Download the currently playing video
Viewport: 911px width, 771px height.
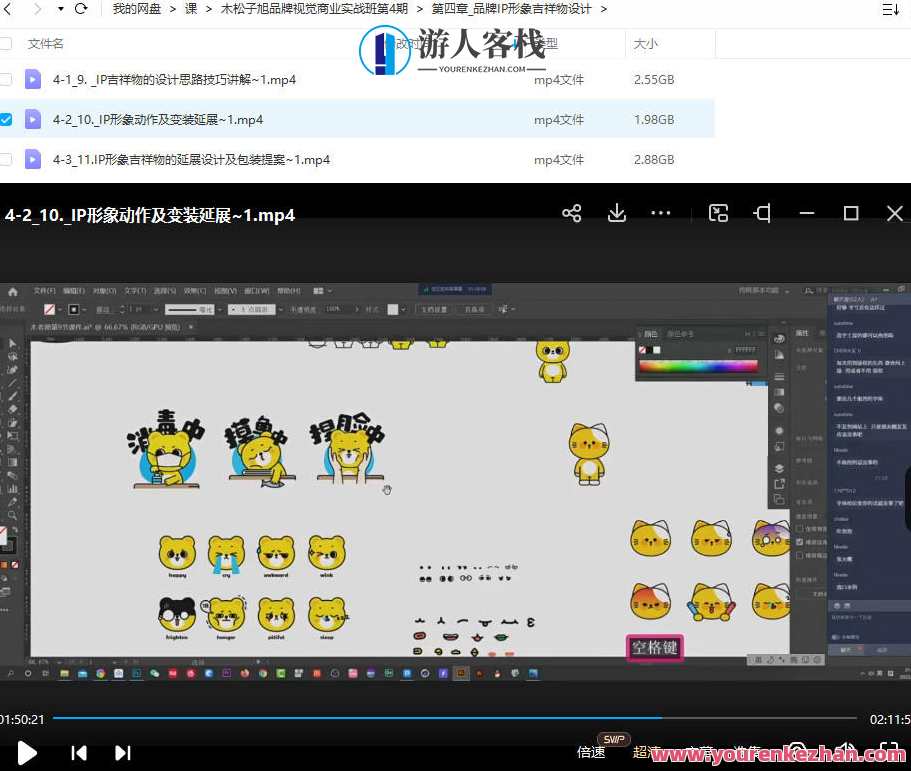[x=617, y=213]
